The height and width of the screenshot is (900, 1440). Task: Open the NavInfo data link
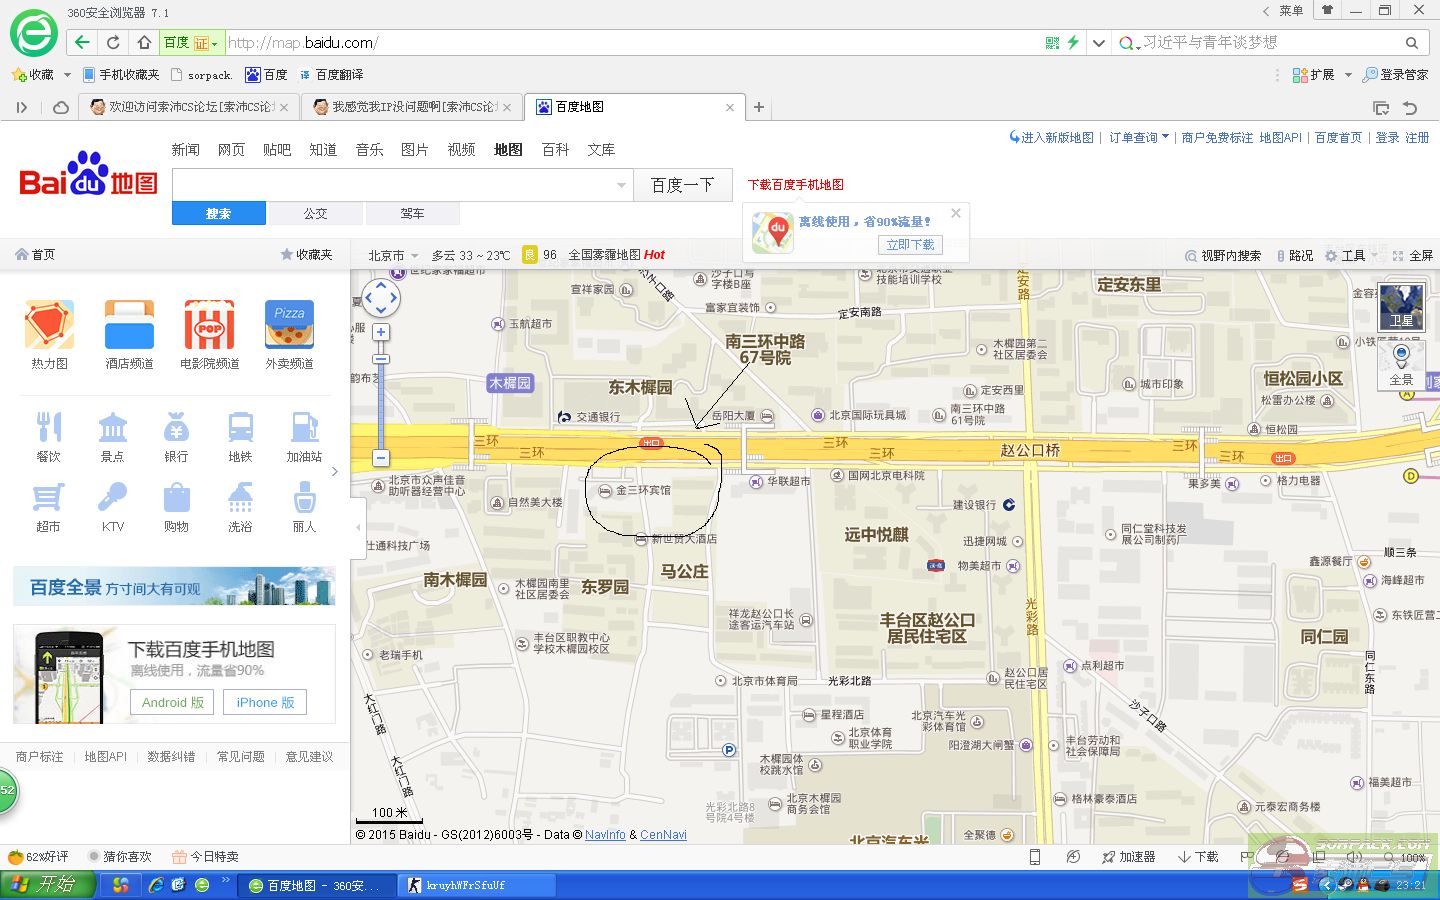pos(605,834)
